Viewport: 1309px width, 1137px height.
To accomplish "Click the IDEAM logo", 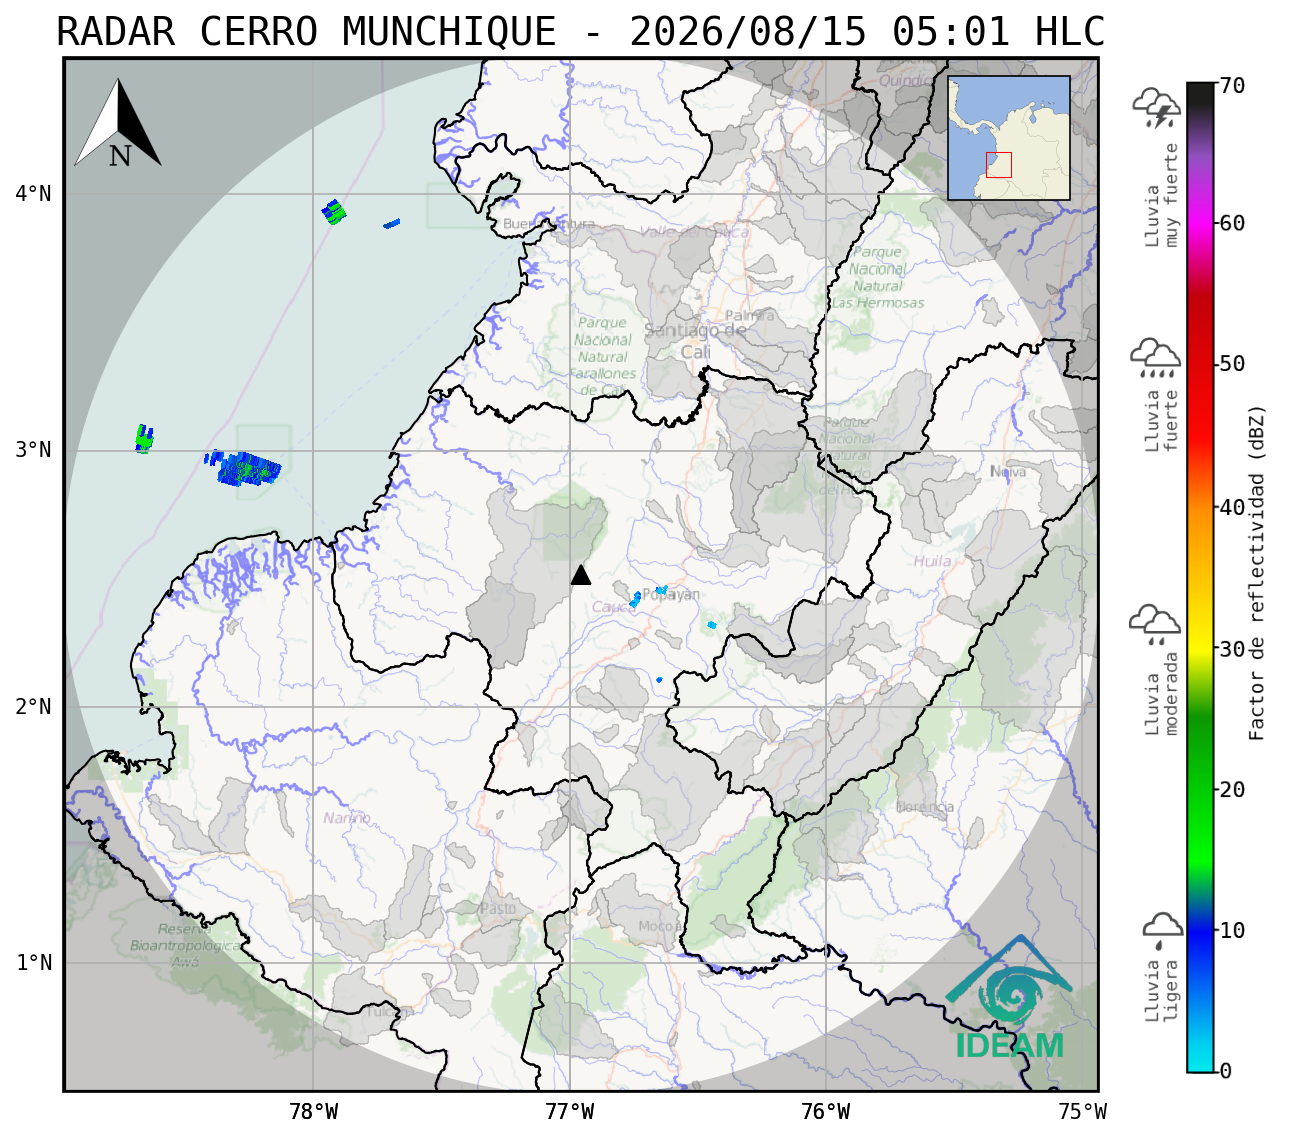I will (x=1008, y=998).
